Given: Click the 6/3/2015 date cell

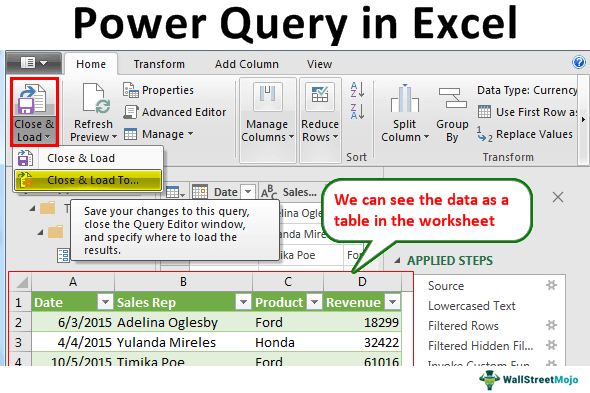Looking at the screenshot, I should pos(73,323).
